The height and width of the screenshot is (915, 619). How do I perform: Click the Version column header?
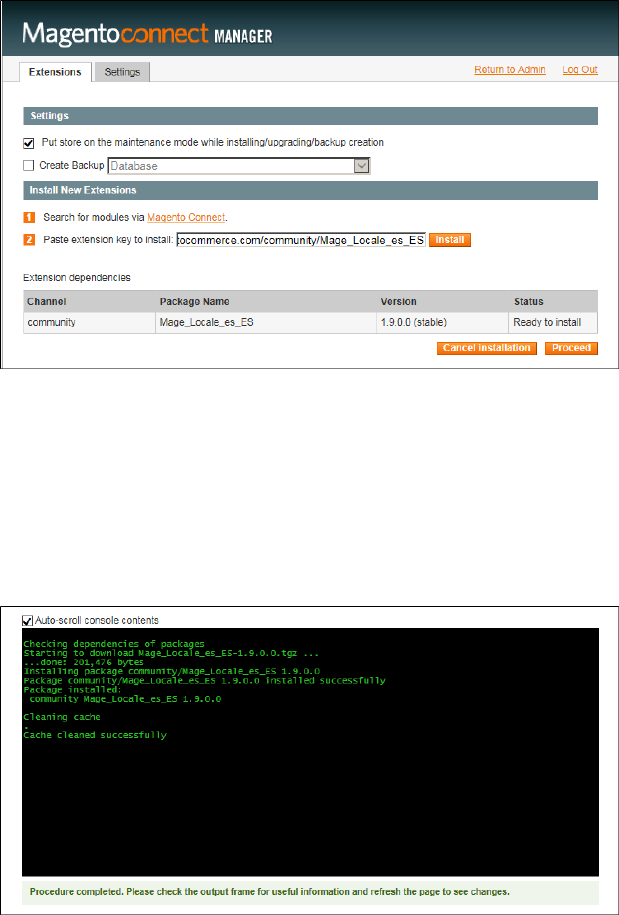tap(442, 302)
